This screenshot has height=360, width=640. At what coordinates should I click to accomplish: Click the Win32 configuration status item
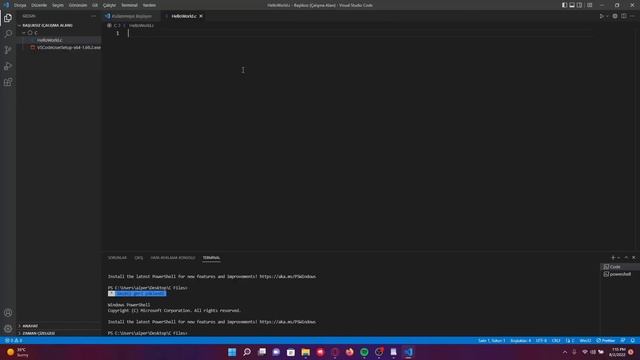585,340
